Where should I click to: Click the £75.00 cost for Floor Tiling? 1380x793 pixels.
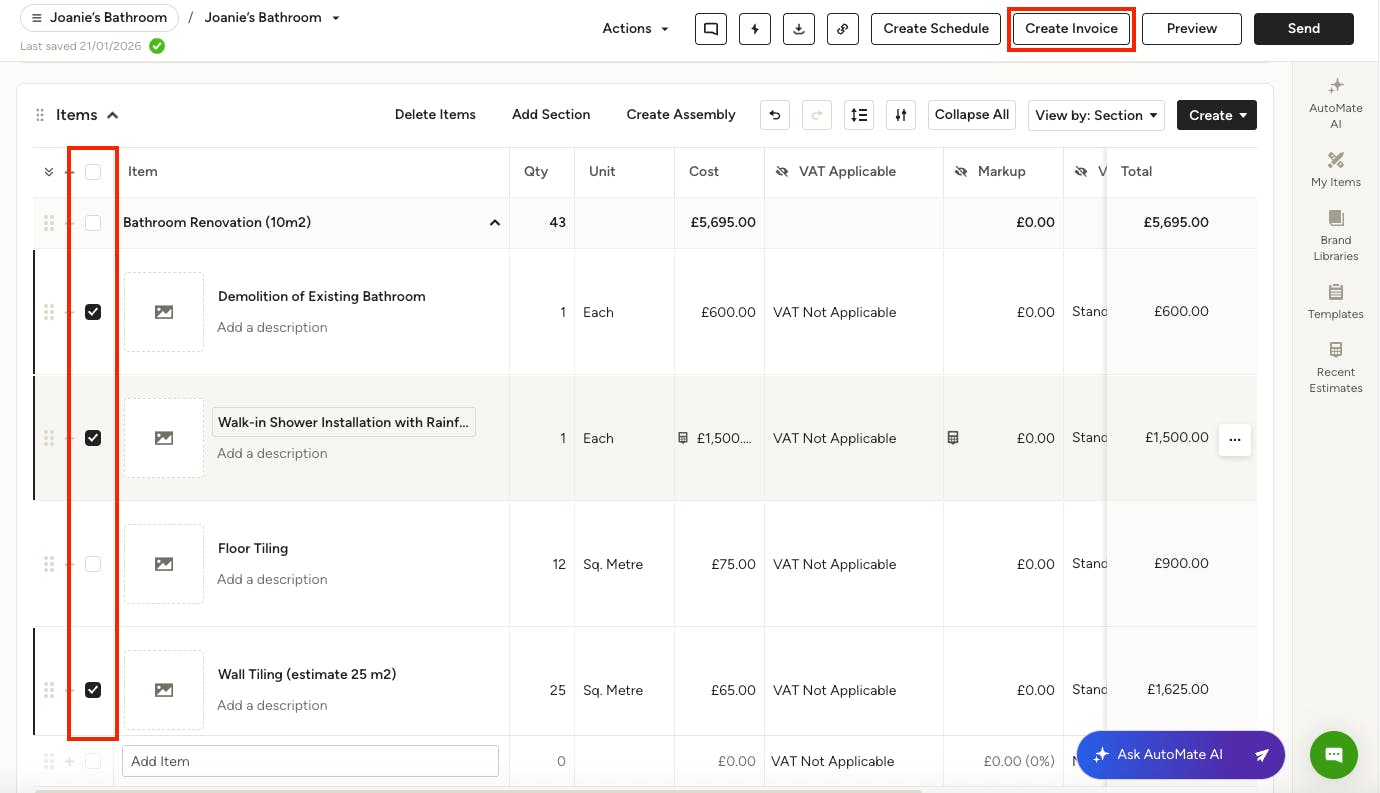click(x=733, y=564)
